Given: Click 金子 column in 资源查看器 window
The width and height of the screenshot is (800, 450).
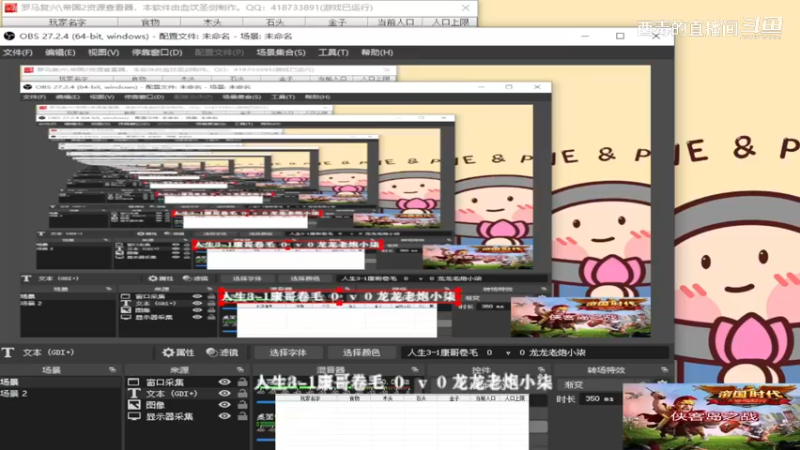Looking at the screenshot, I should (x=337, y=22).
